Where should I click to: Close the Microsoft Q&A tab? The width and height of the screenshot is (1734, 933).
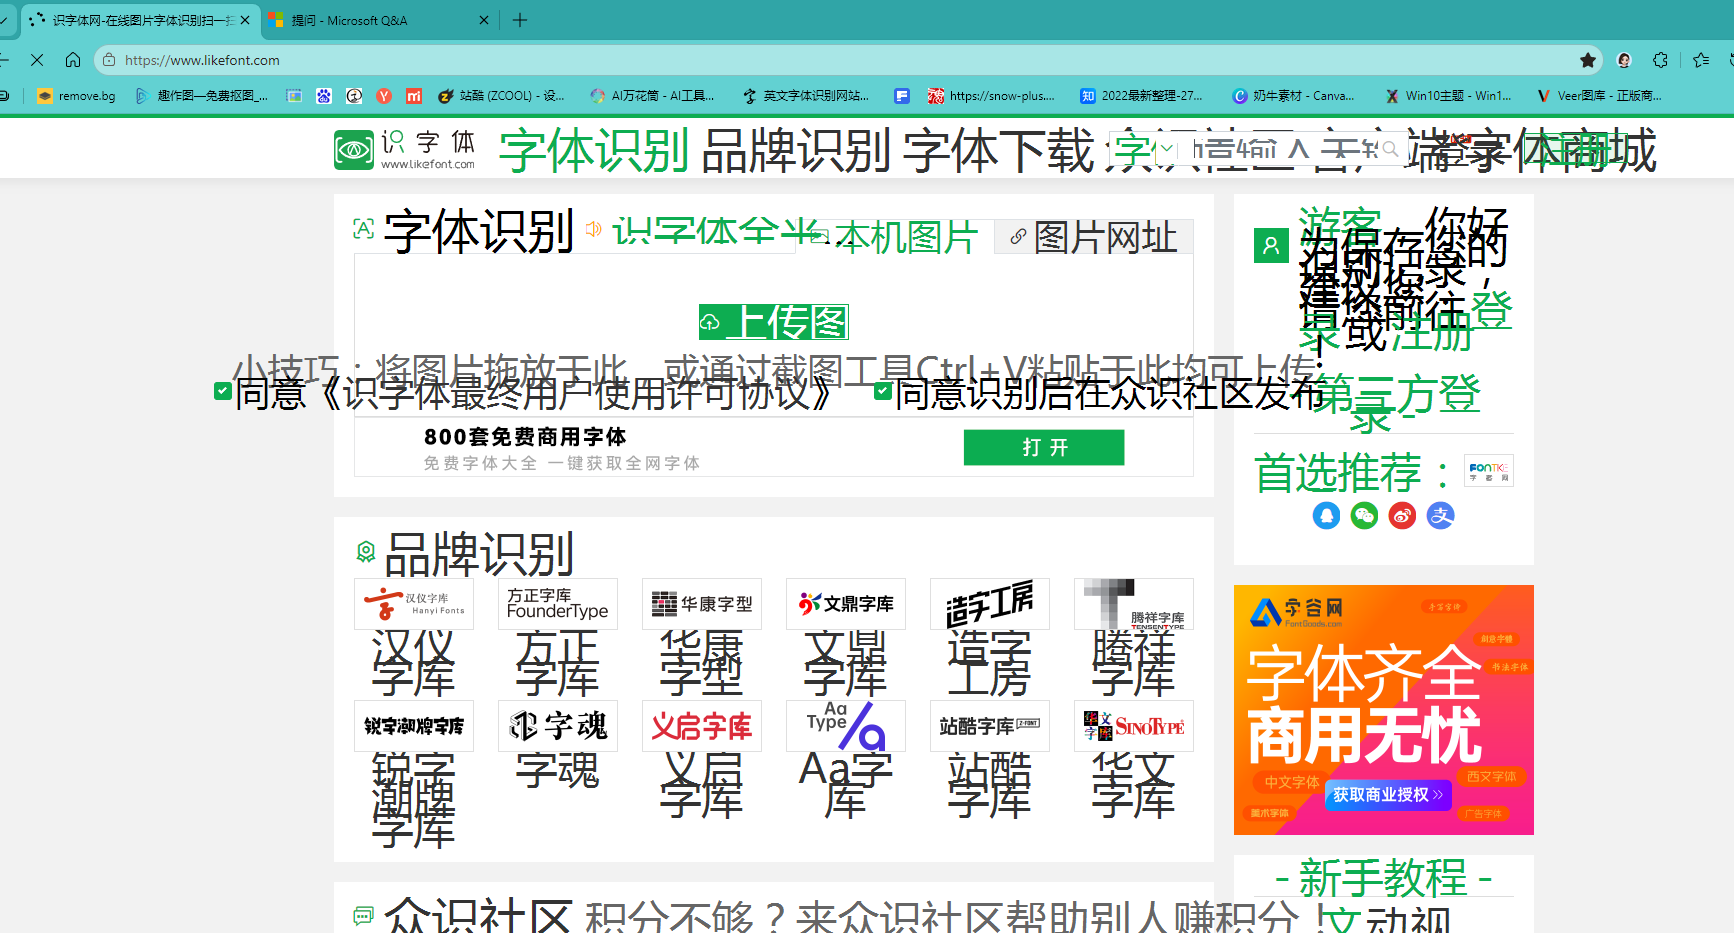click(484, 20)
